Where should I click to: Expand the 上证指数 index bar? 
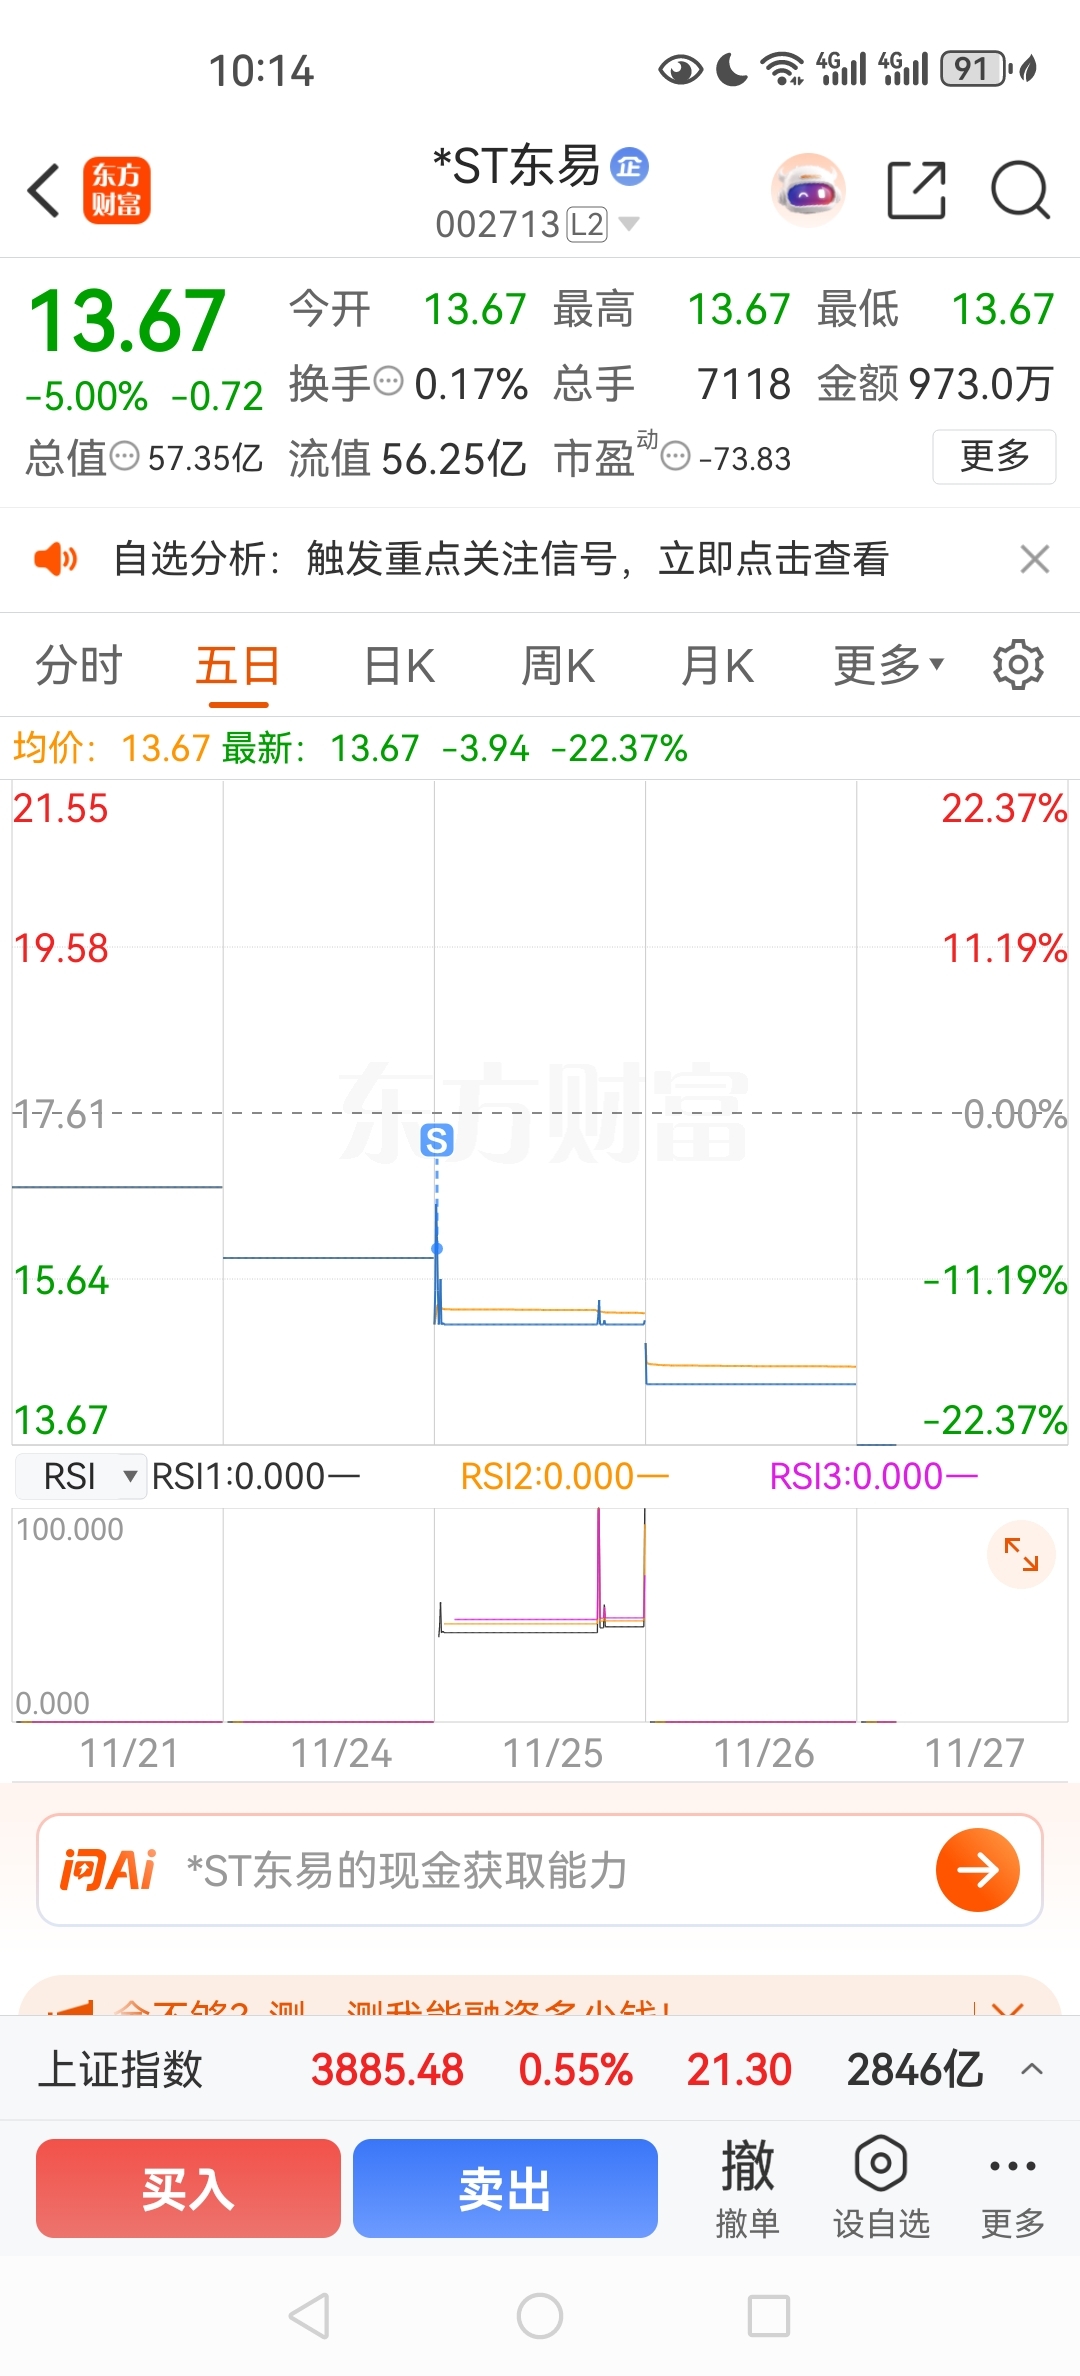tap(1032, 2069)
